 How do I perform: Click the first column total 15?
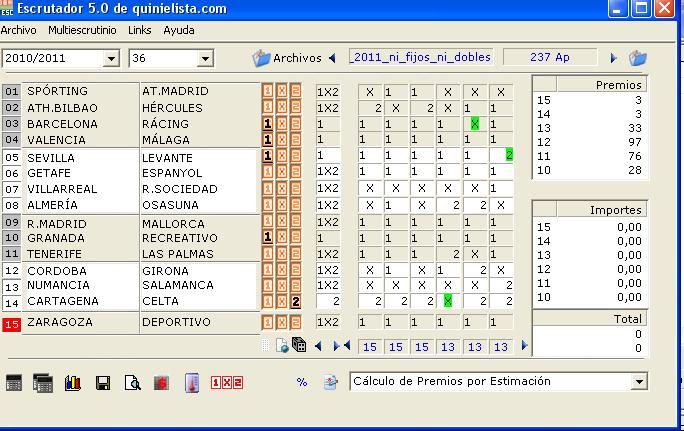coord(370,347)
